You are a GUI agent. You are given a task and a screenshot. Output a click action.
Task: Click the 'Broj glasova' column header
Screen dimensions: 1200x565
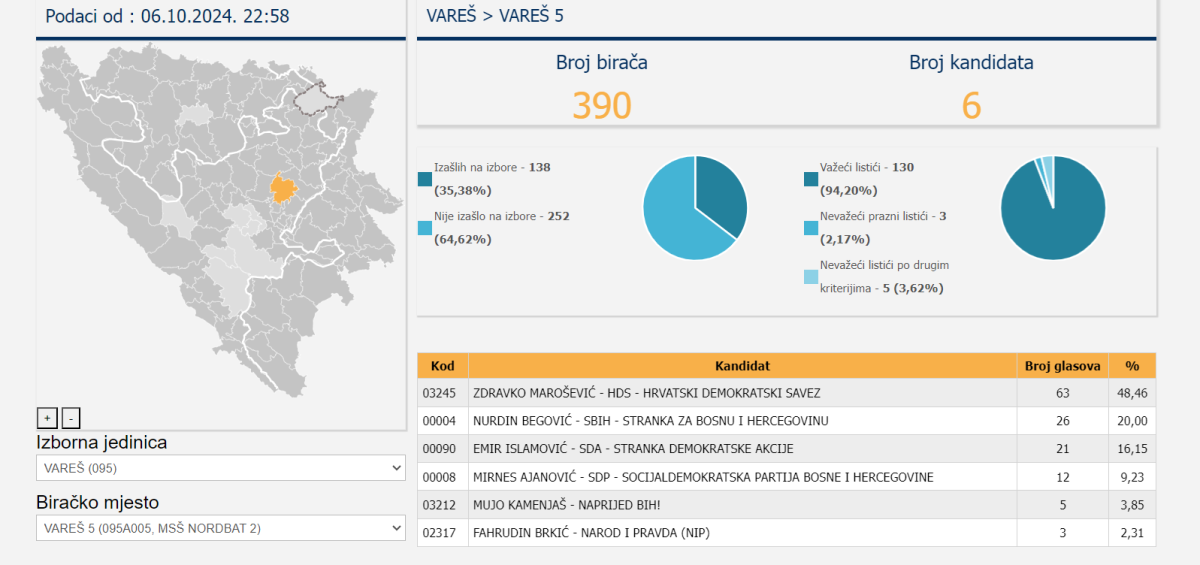(x=1063, y=366)
